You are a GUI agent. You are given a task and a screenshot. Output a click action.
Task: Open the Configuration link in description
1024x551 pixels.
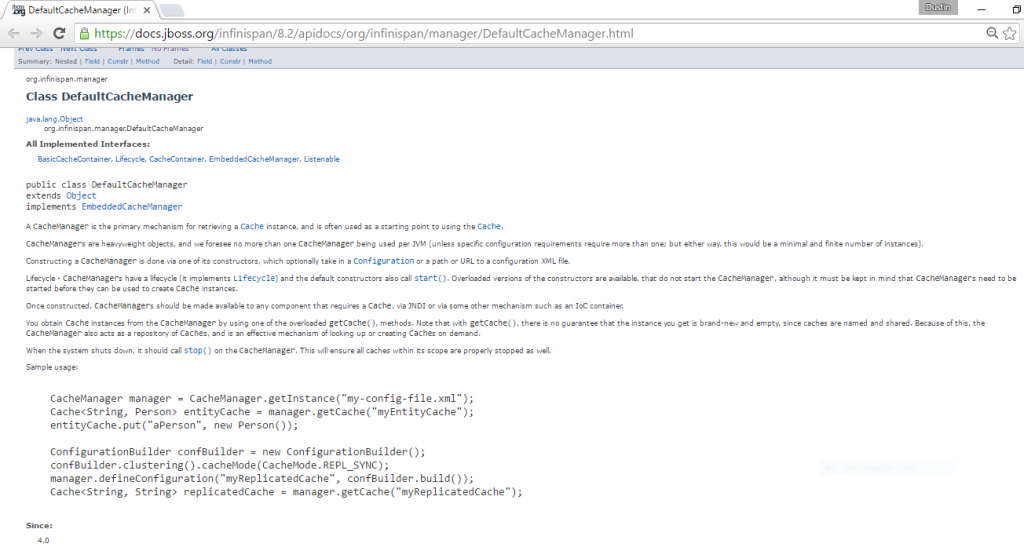coord(383,261)
